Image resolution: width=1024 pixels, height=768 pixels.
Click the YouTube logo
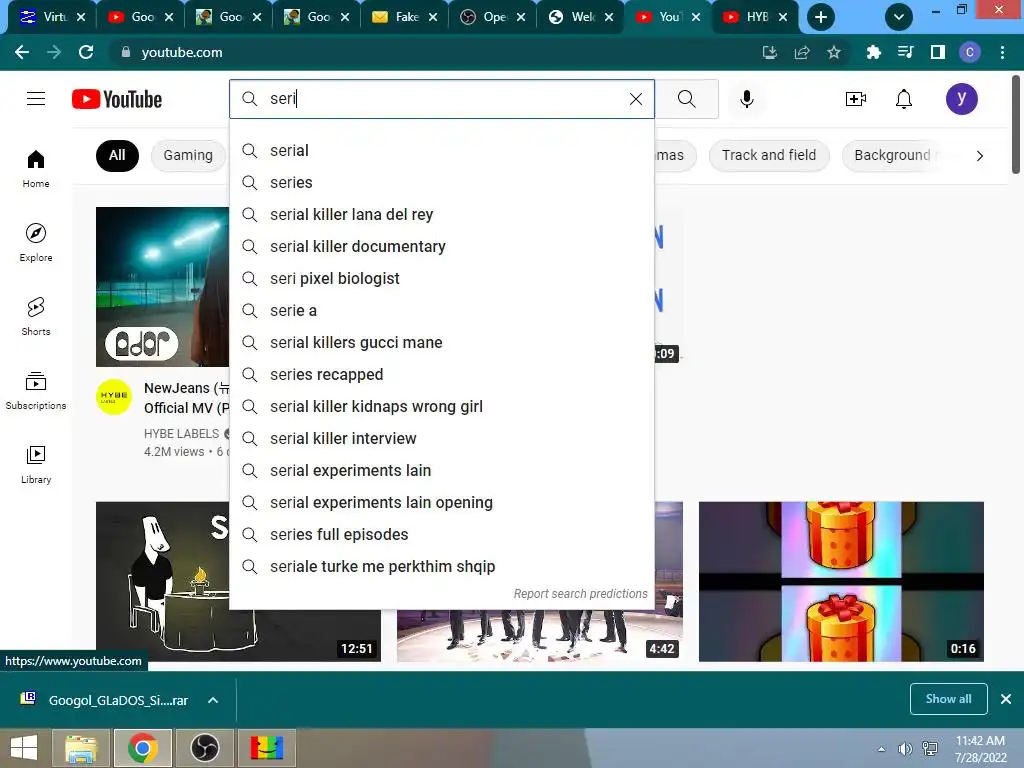(117, 99)
